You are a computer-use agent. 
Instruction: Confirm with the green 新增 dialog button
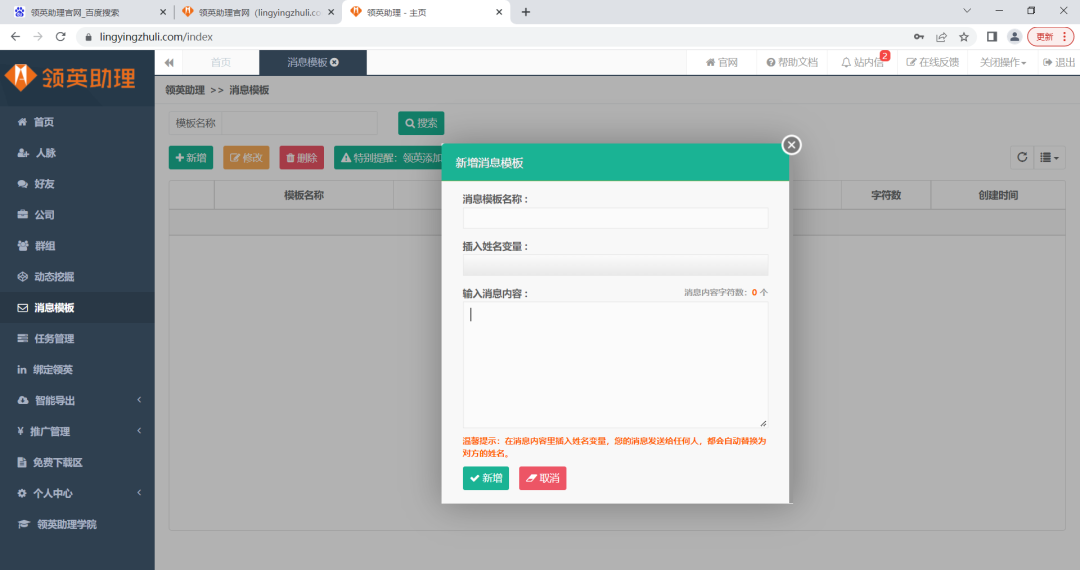(486, 478)
